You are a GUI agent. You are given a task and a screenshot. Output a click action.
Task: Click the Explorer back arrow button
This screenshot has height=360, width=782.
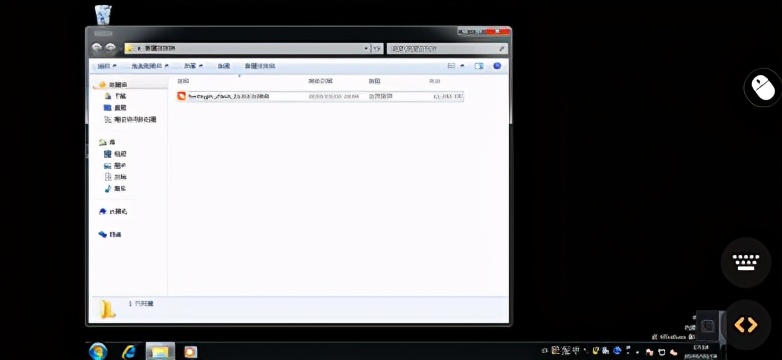tap(97, 48)
